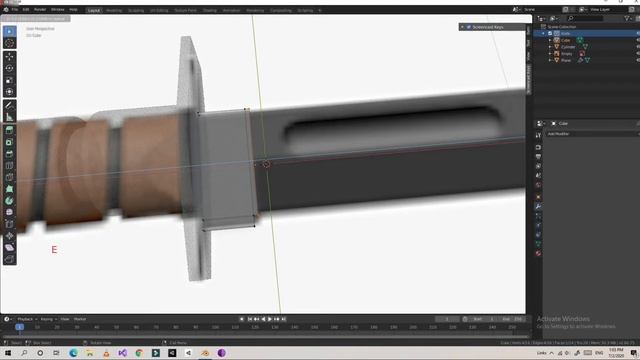Click the current frame number field

click(447, 319)
